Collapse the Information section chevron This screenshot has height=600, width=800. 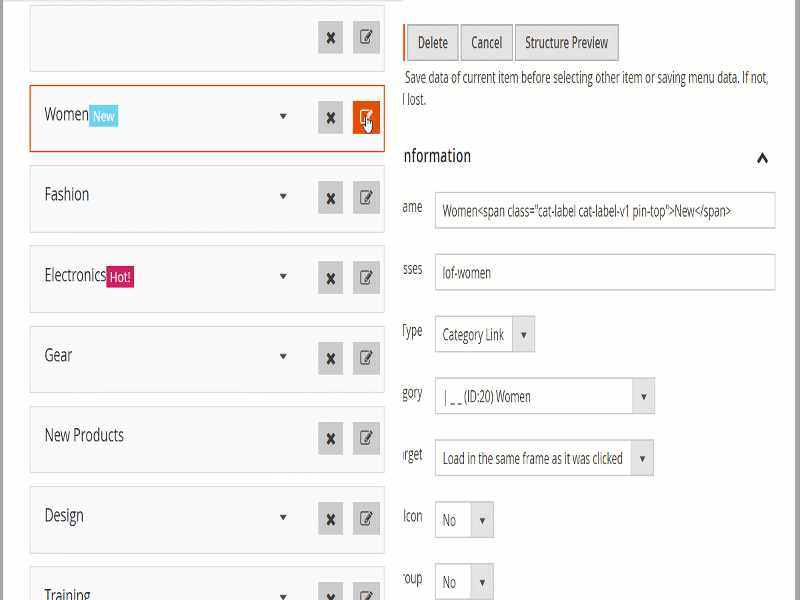762,157
